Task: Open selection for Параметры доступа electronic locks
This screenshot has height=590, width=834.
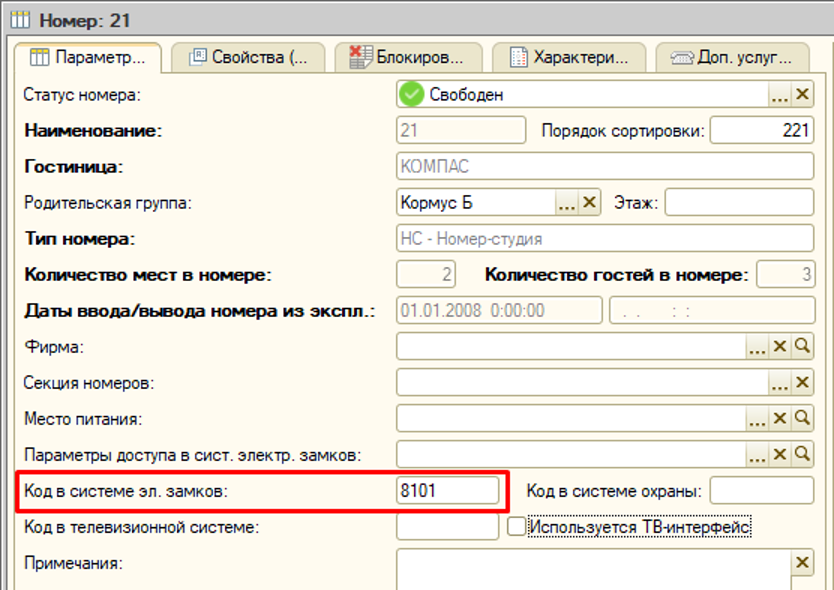Action: [x=757, y=455]
